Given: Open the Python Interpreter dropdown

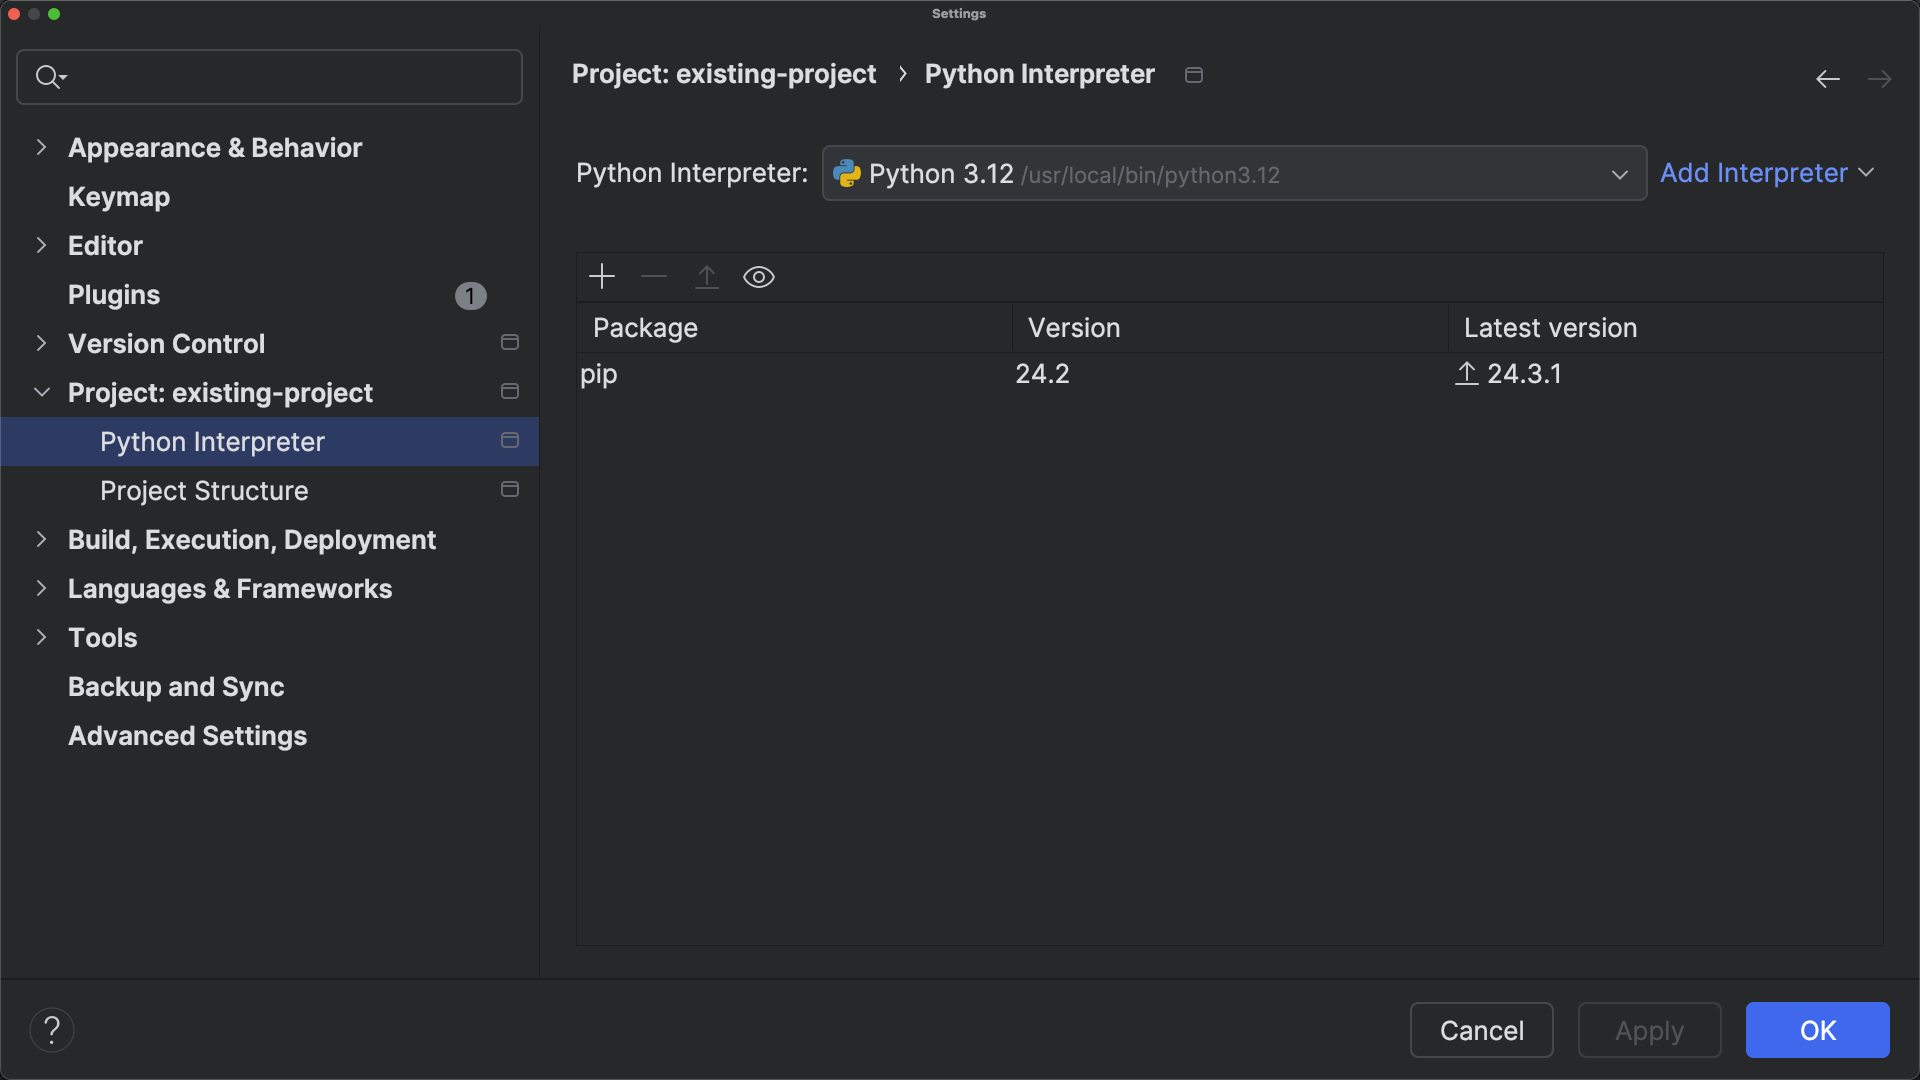Looking at the screenshot, I should (1618, 174).
